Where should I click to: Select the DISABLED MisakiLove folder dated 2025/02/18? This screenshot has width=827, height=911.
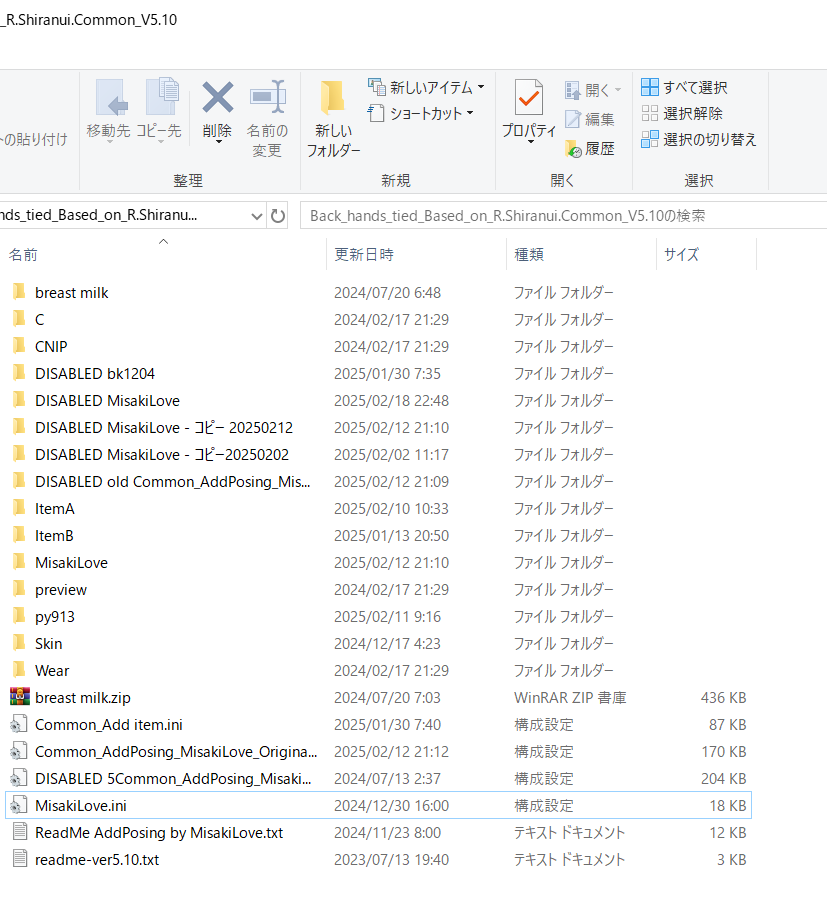108,400
